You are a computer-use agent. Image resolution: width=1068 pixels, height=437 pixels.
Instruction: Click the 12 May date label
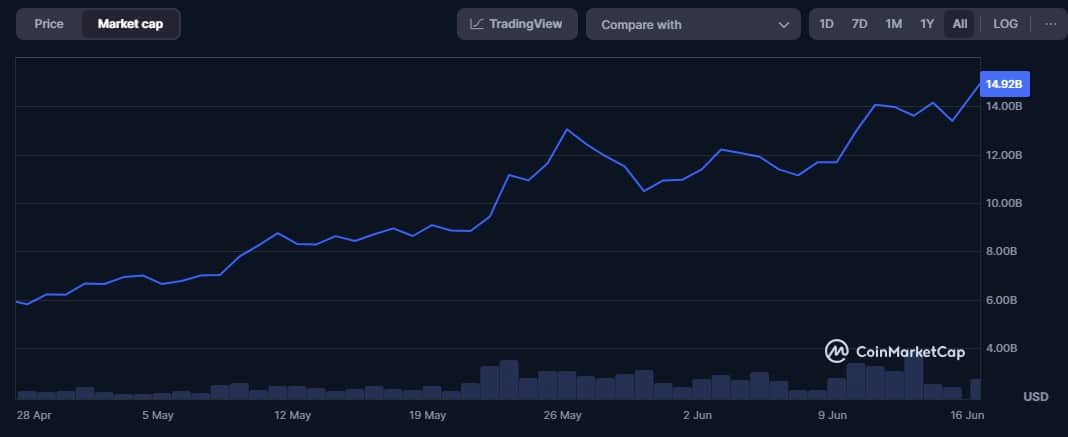point(292,415)
